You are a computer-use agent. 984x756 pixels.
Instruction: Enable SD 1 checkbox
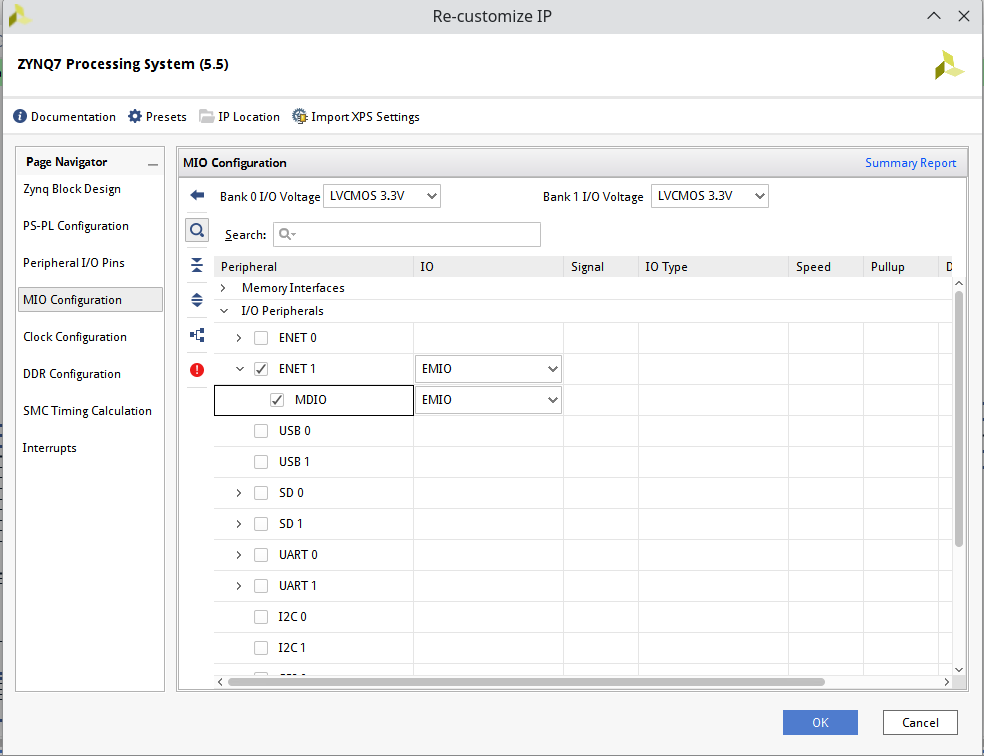(x=261, y=524)
